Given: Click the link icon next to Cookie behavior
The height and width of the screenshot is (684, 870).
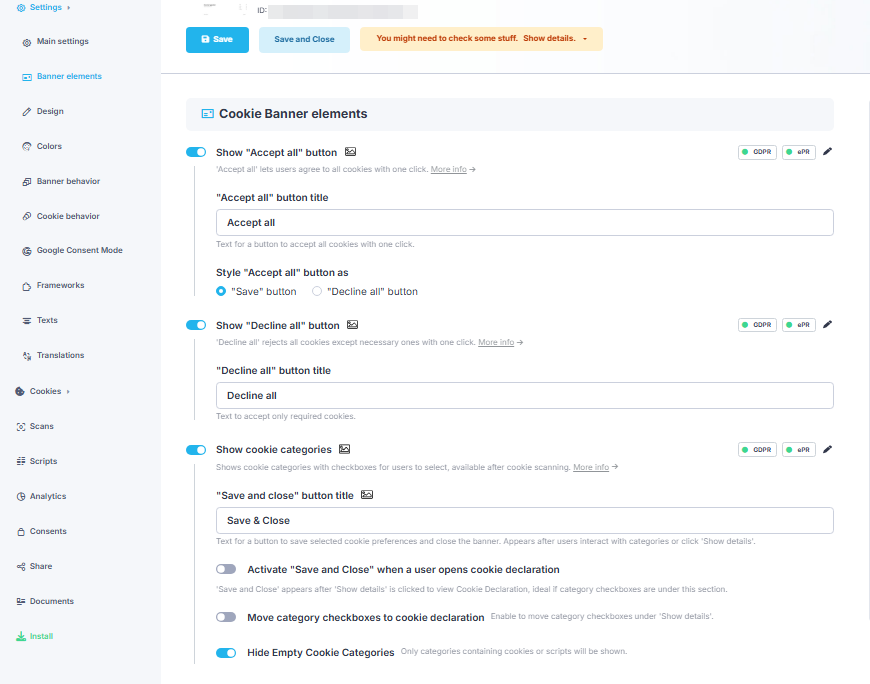Looking at the screenshot, I should coord(27,216).
